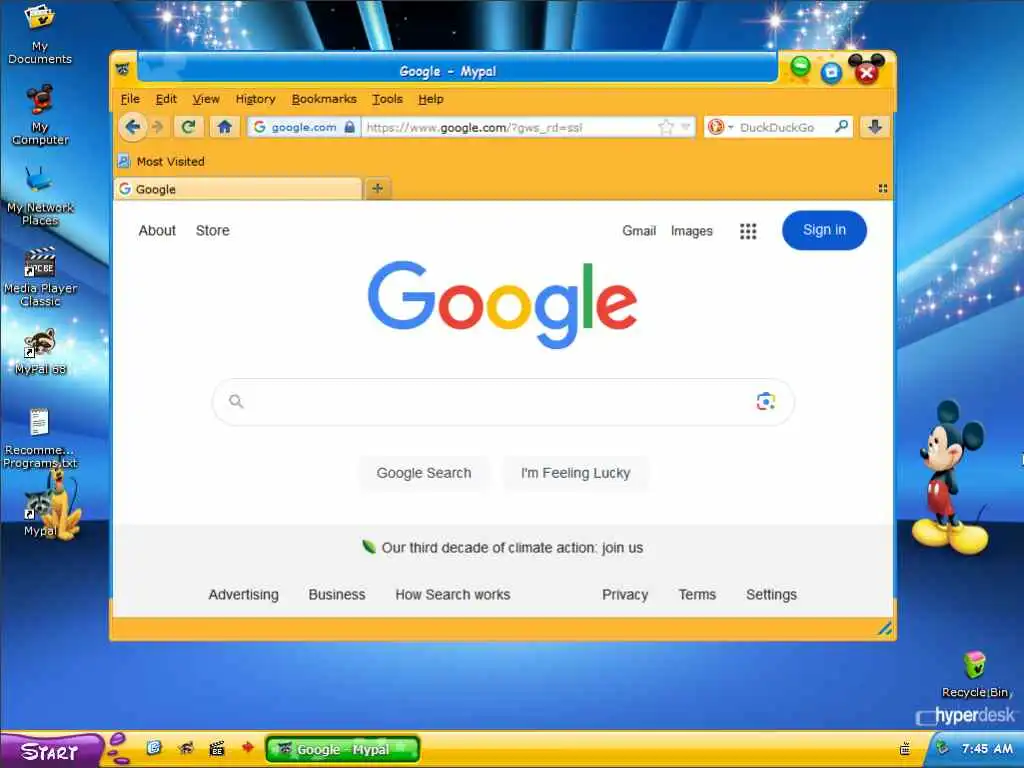Open the History menu
This screenshot has height=768, width=1024.
click(x=255, y=99)
